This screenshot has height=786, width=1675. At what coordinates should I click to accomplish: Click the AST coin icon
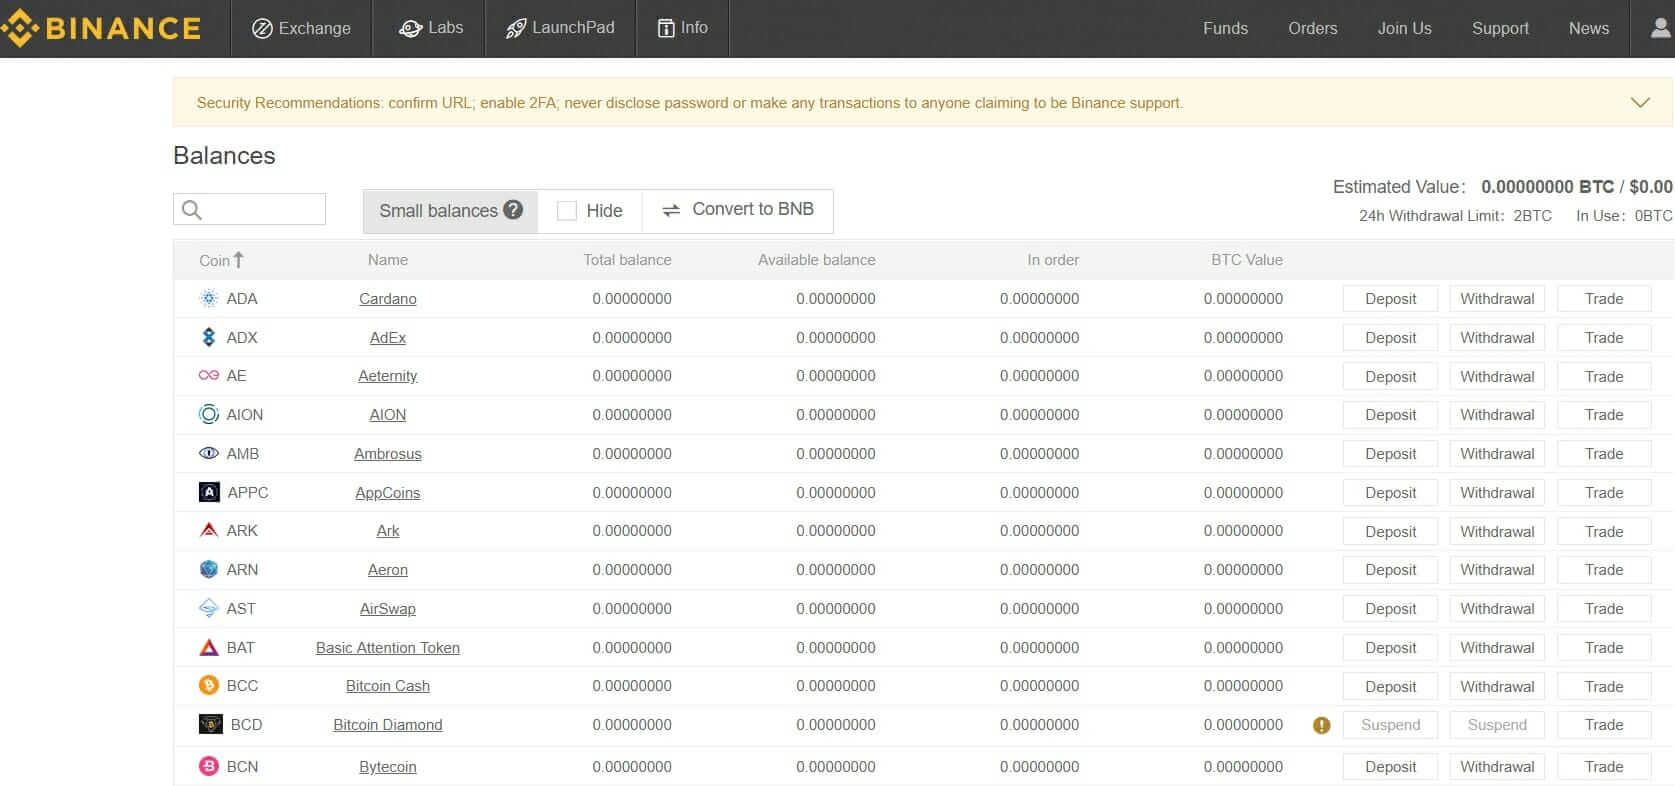[209, 608]
